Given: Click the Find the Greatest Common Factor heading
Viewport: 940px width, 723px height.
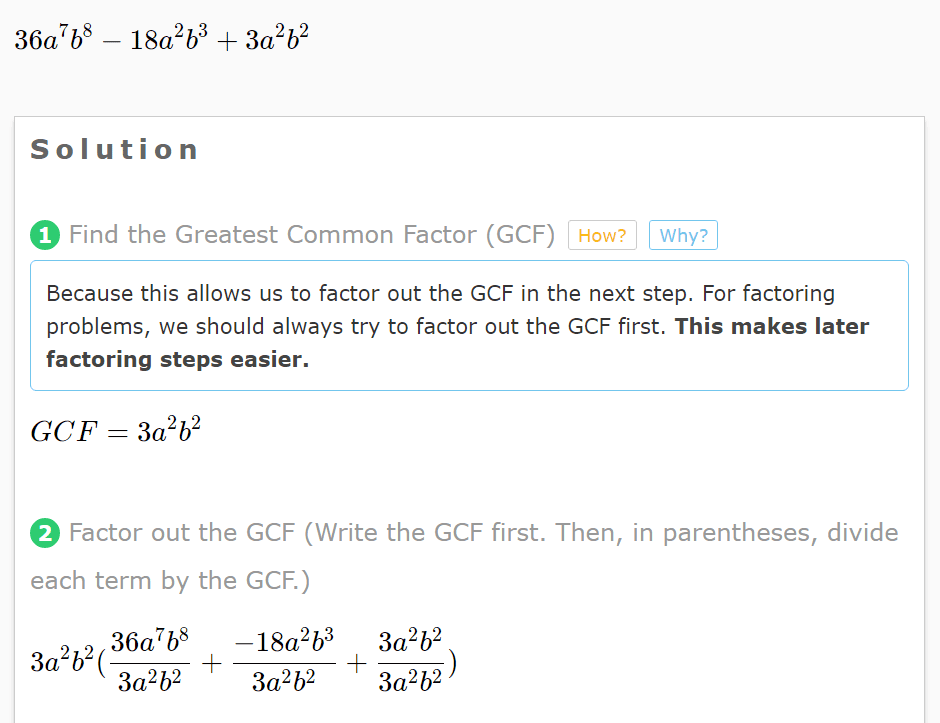Looking at the screenshot, I should tap(310, 234).
